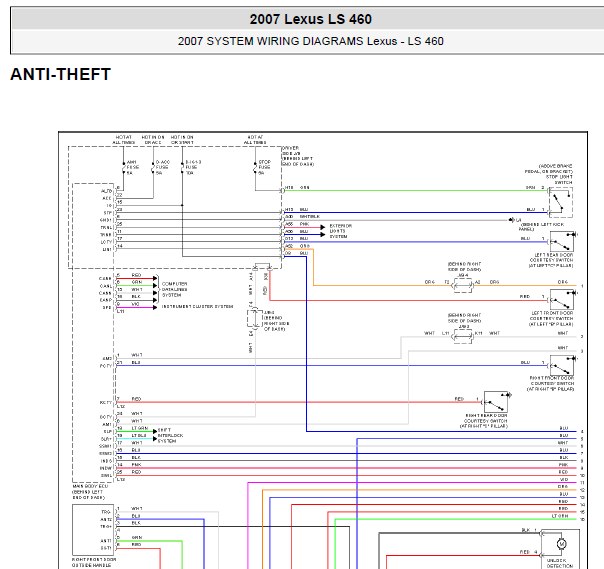Click the 'WHT/BLK' wire color label

point(310,217)
